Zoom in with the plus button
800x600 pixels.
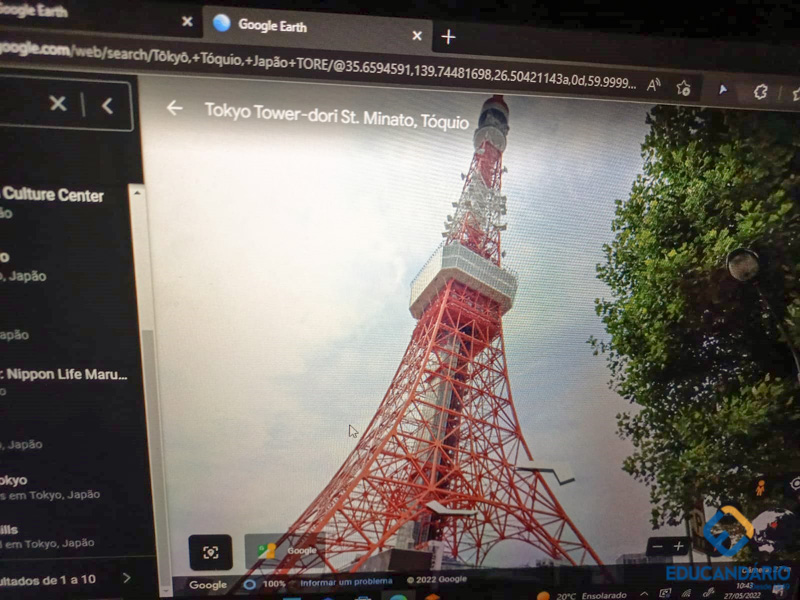click(680, 546)
